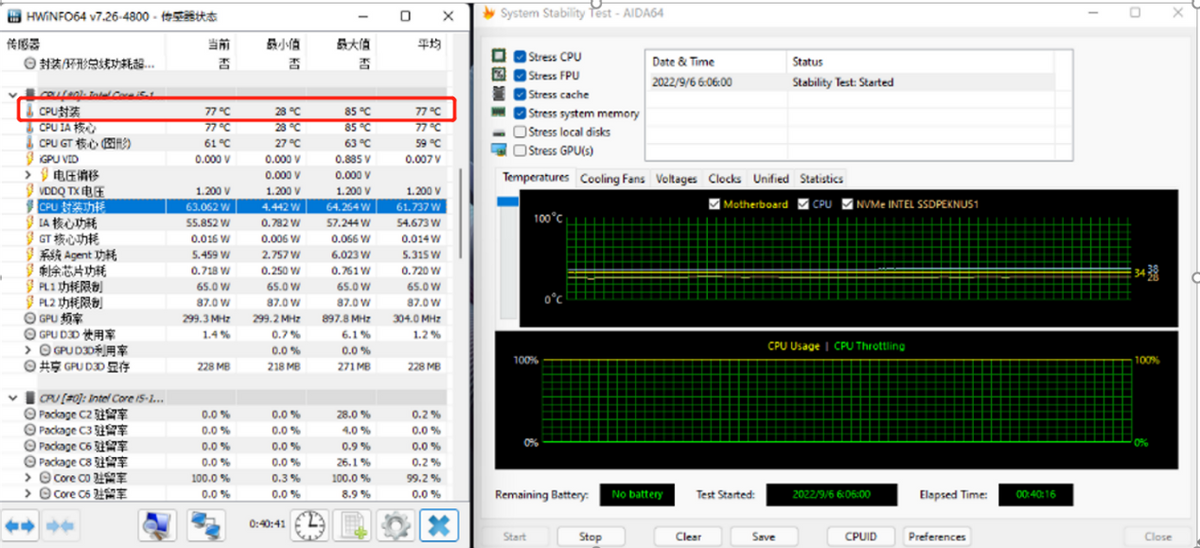Expand the Core C0 驻留率 row
The width and height of the screenshot is (1200, 548).
(x=29, y=478)
